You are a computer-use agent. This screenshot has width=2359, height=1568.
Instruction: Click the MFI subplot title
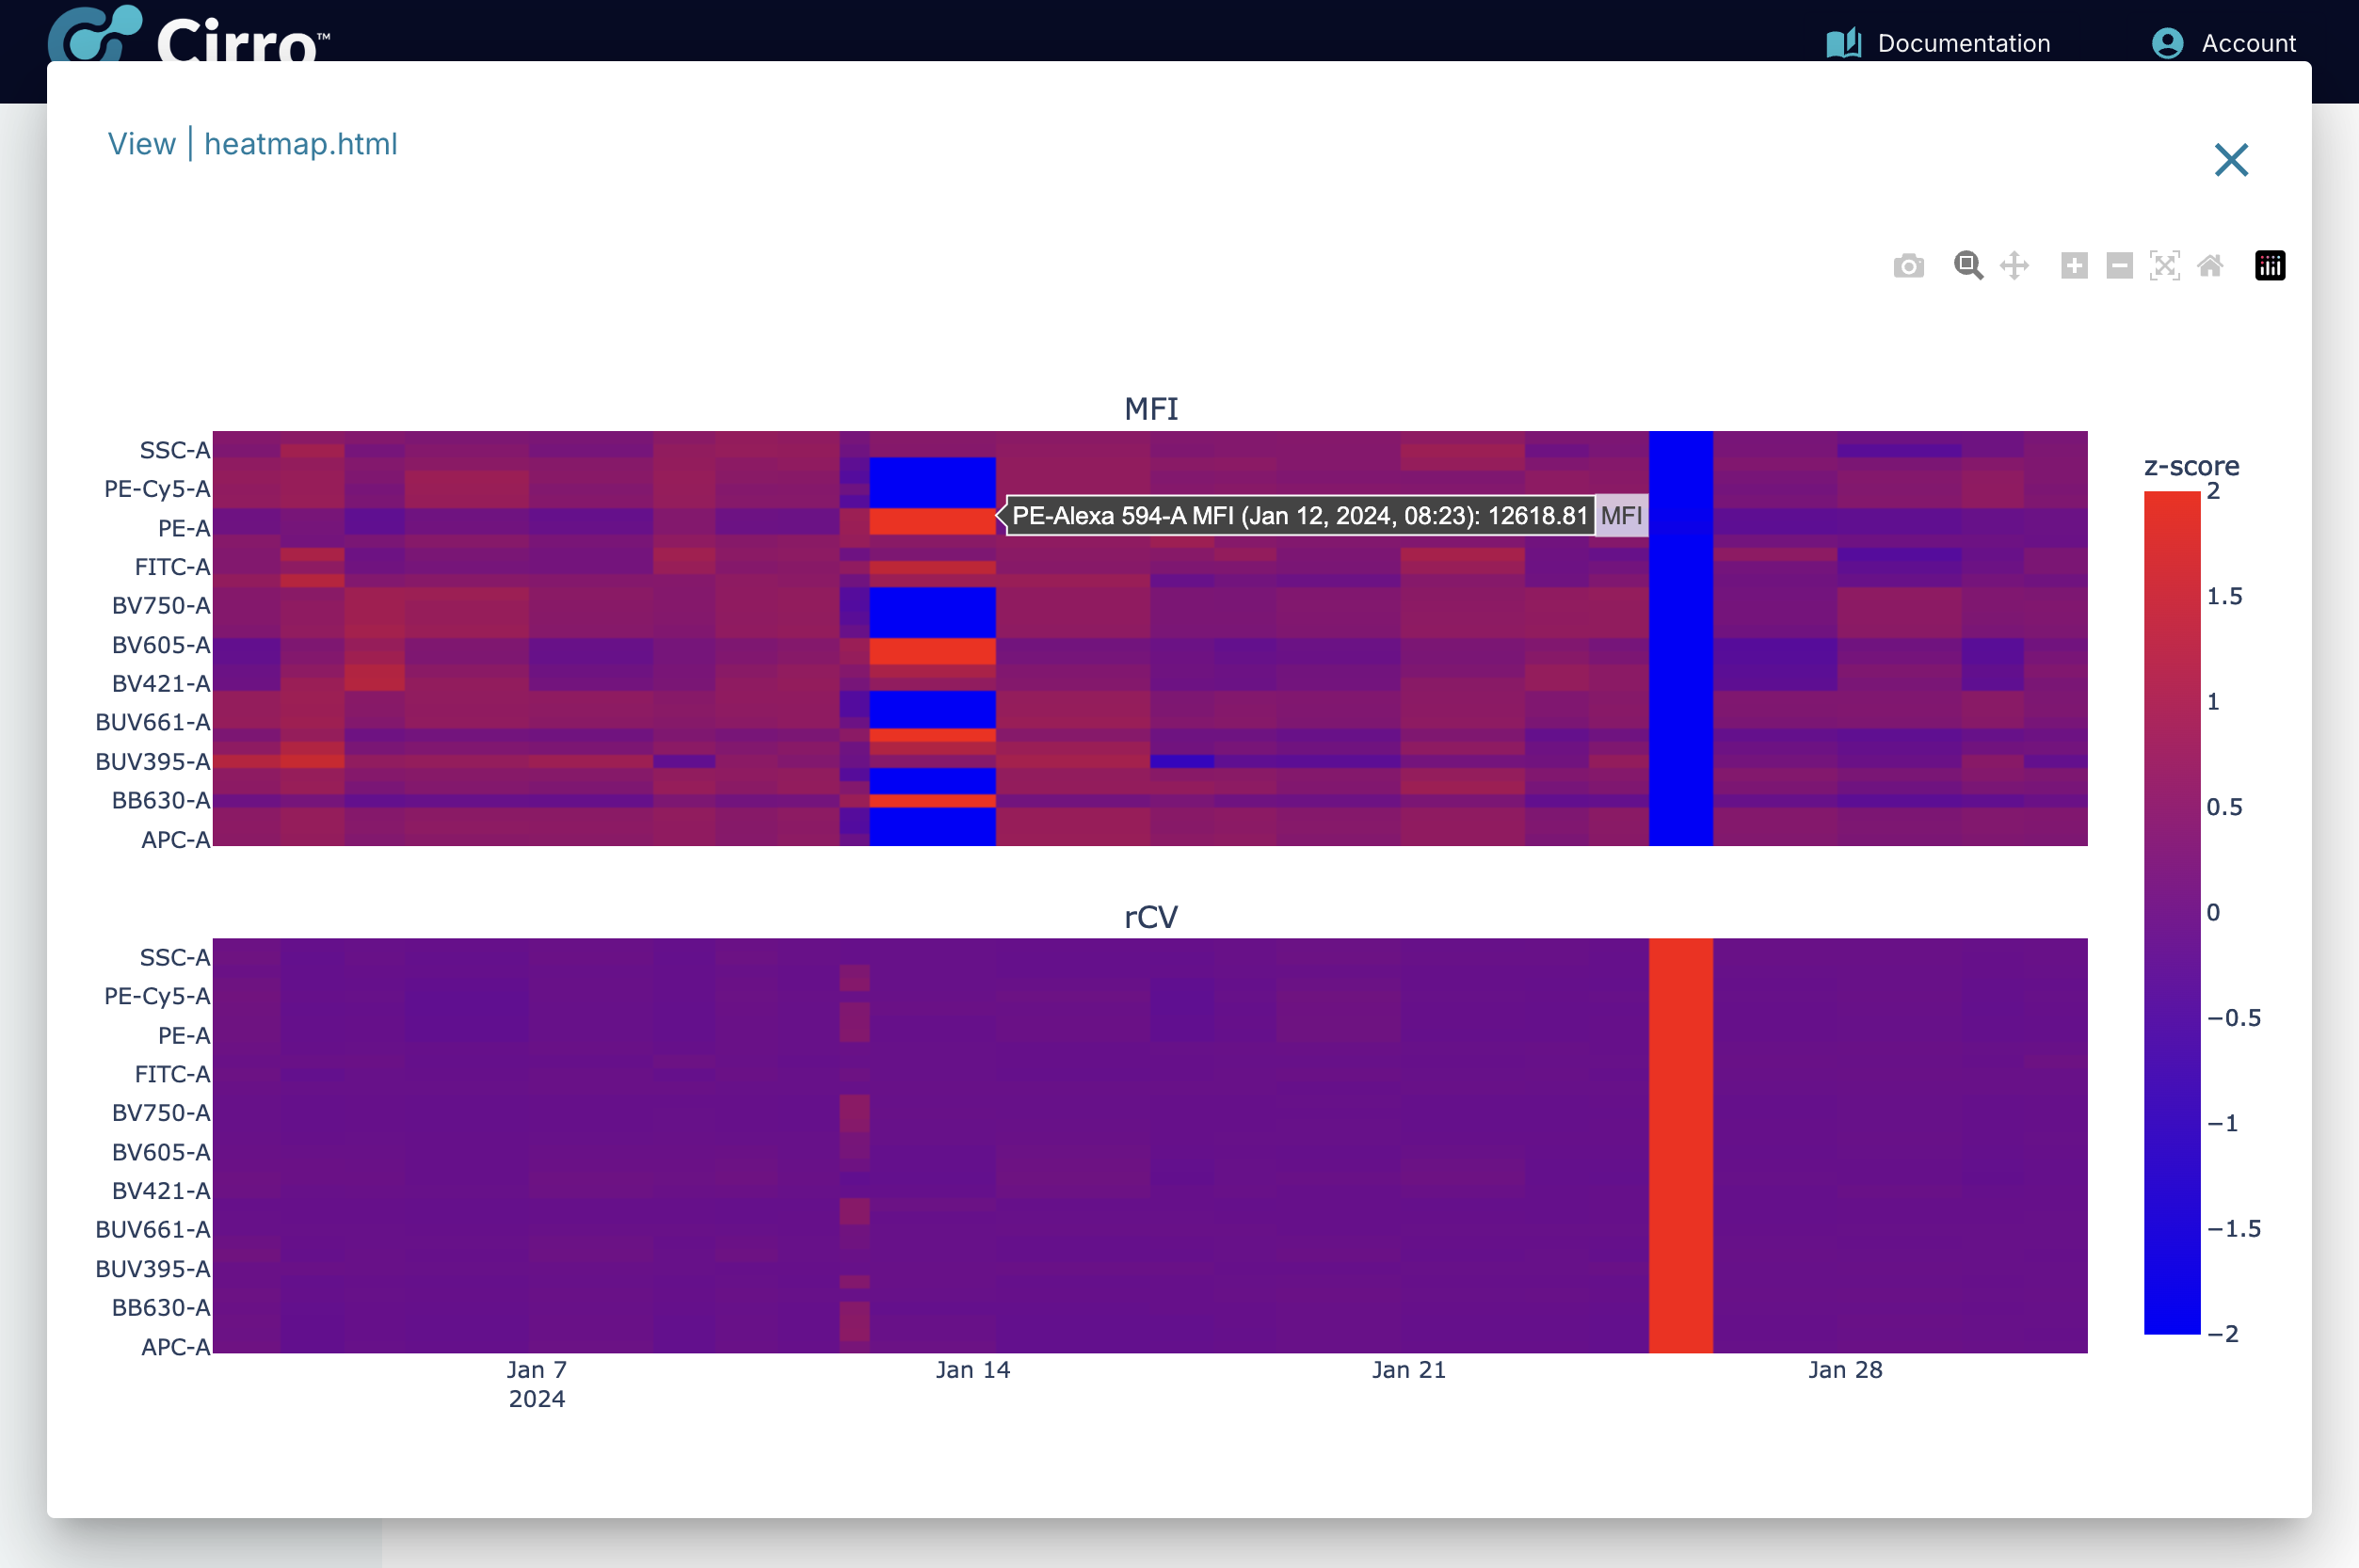1151,409
